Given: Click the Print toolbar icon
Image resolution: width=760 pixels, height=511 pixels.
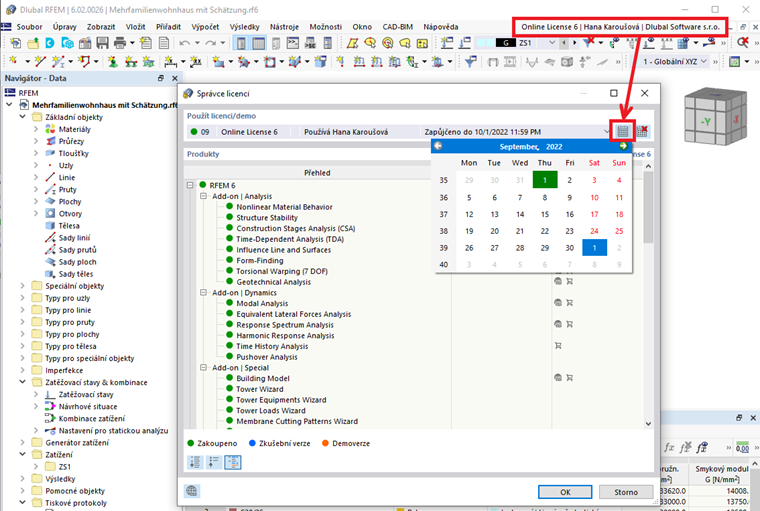Looking at the screenshot, I should tap(120, 43).
